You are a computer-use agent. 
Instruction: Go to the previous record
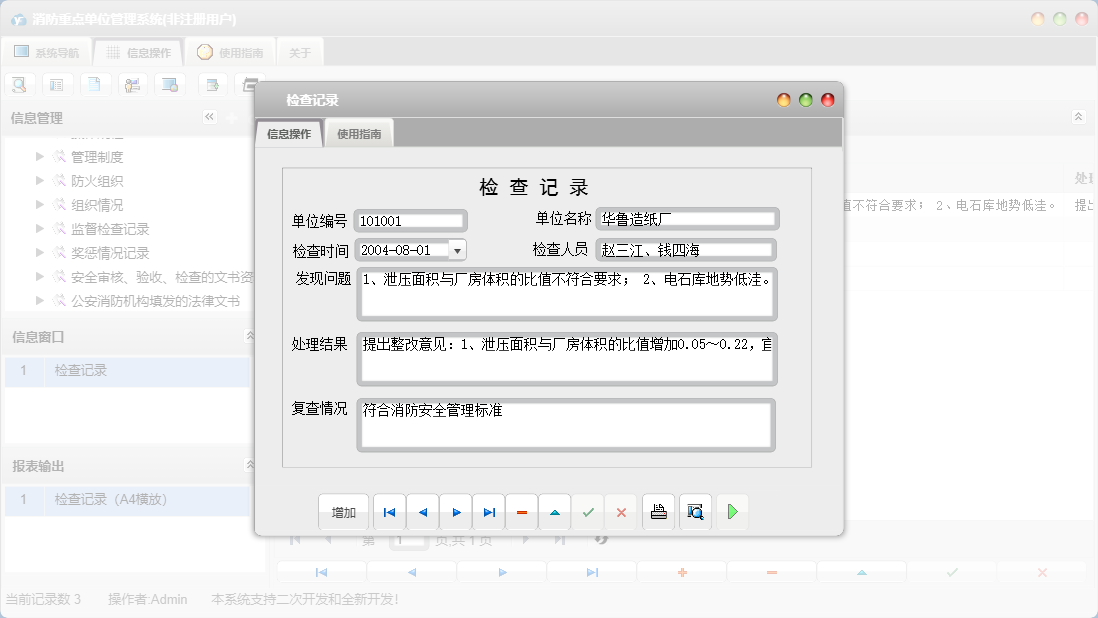(x=422, y=511)
